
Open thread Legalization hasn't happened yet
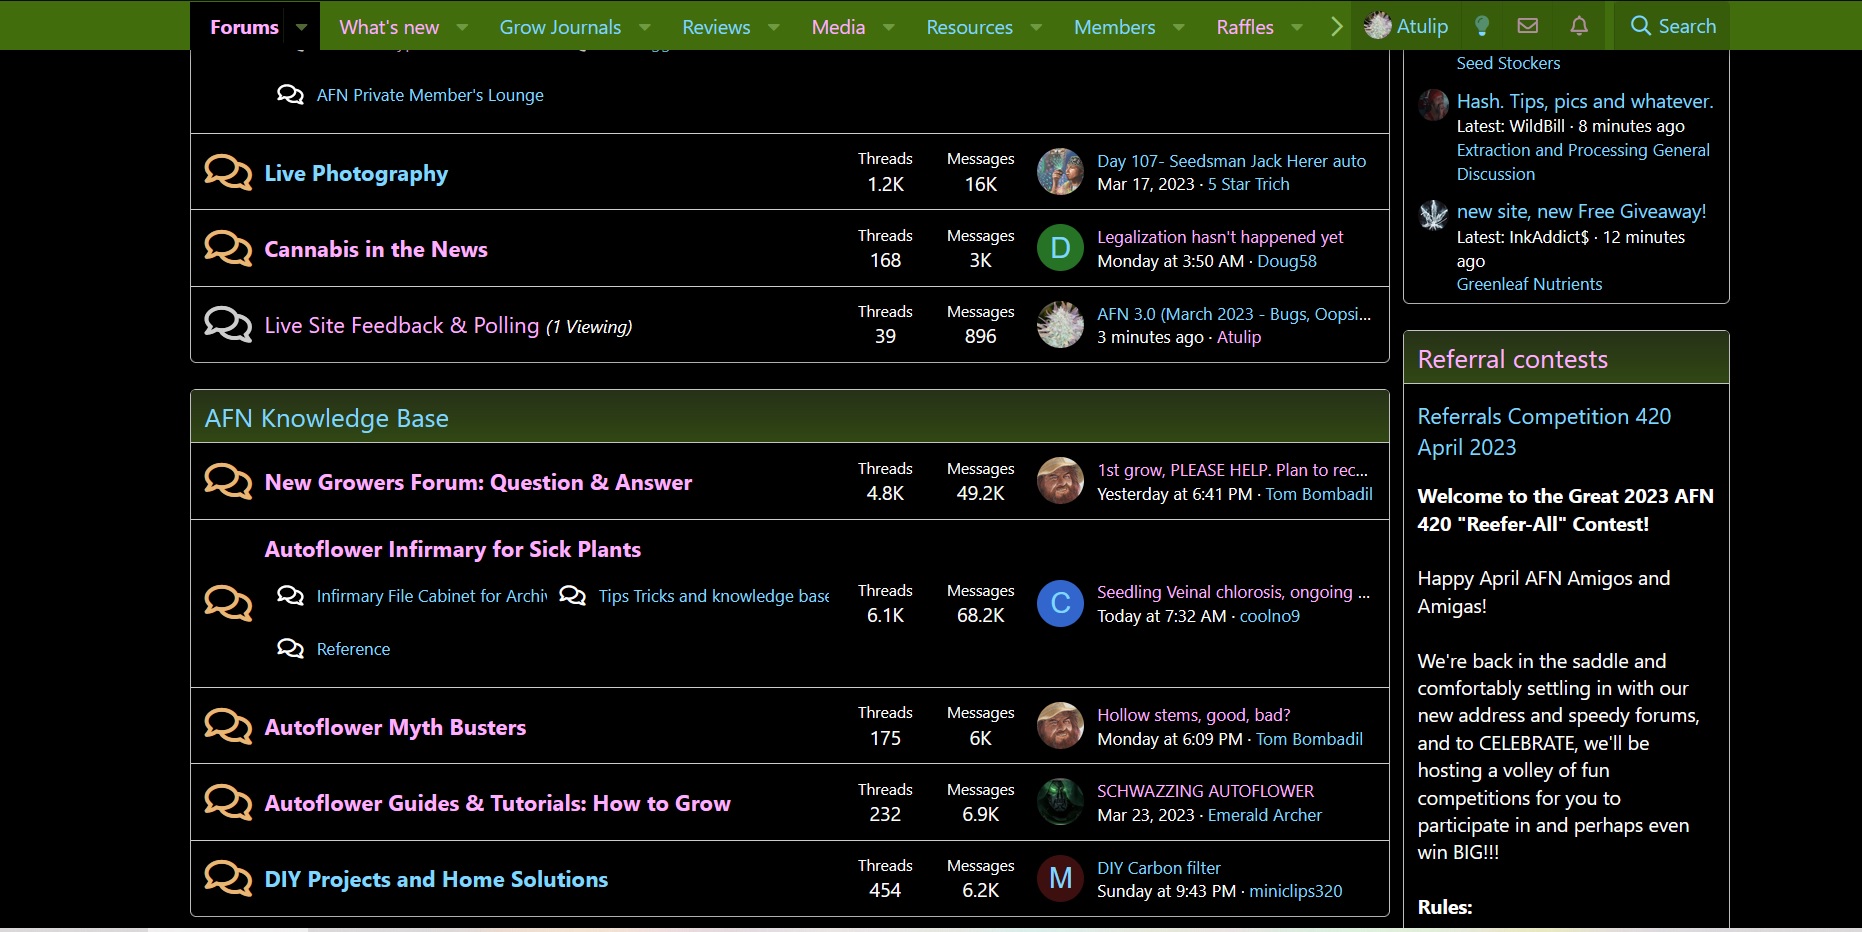coord(1220,237)
